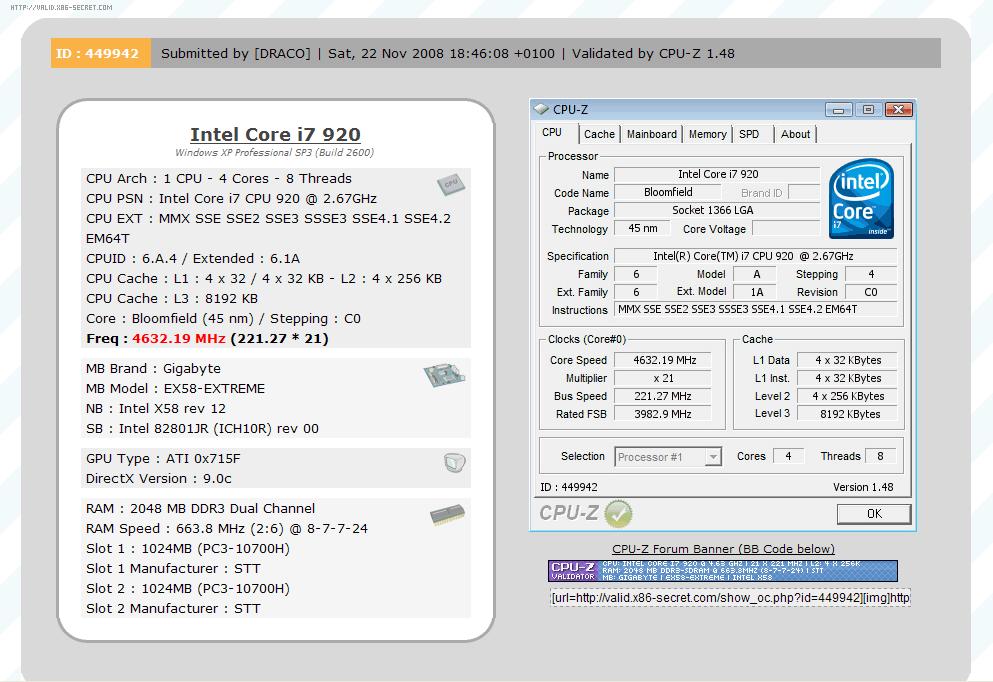Open the Processor #1 selection dropdown
Screen dimensions: 993x682
tap(668, 457)
